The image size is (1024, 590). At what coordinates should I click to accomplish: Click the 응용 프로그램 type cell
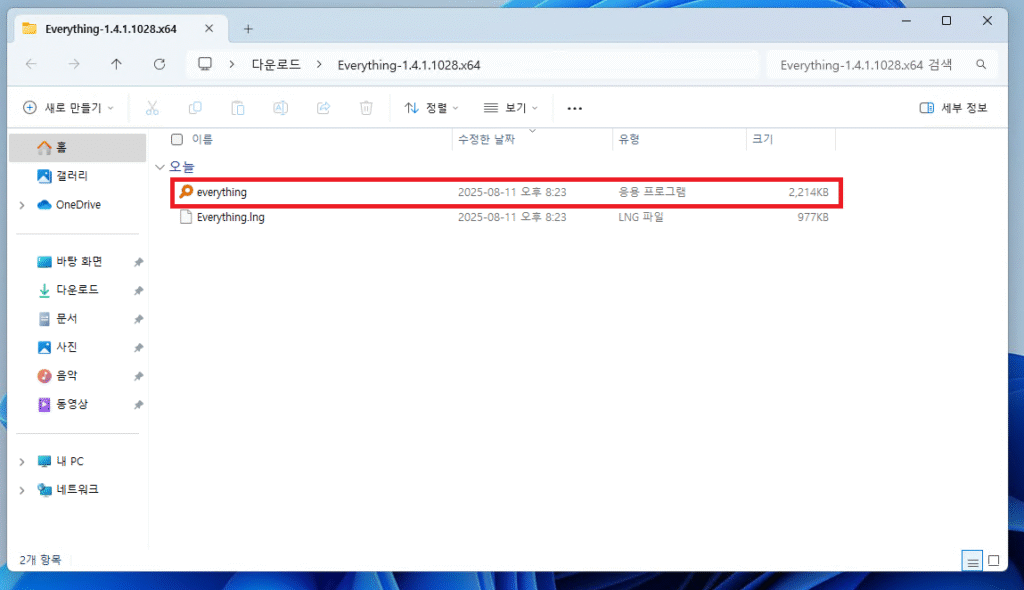click(652, 192)
